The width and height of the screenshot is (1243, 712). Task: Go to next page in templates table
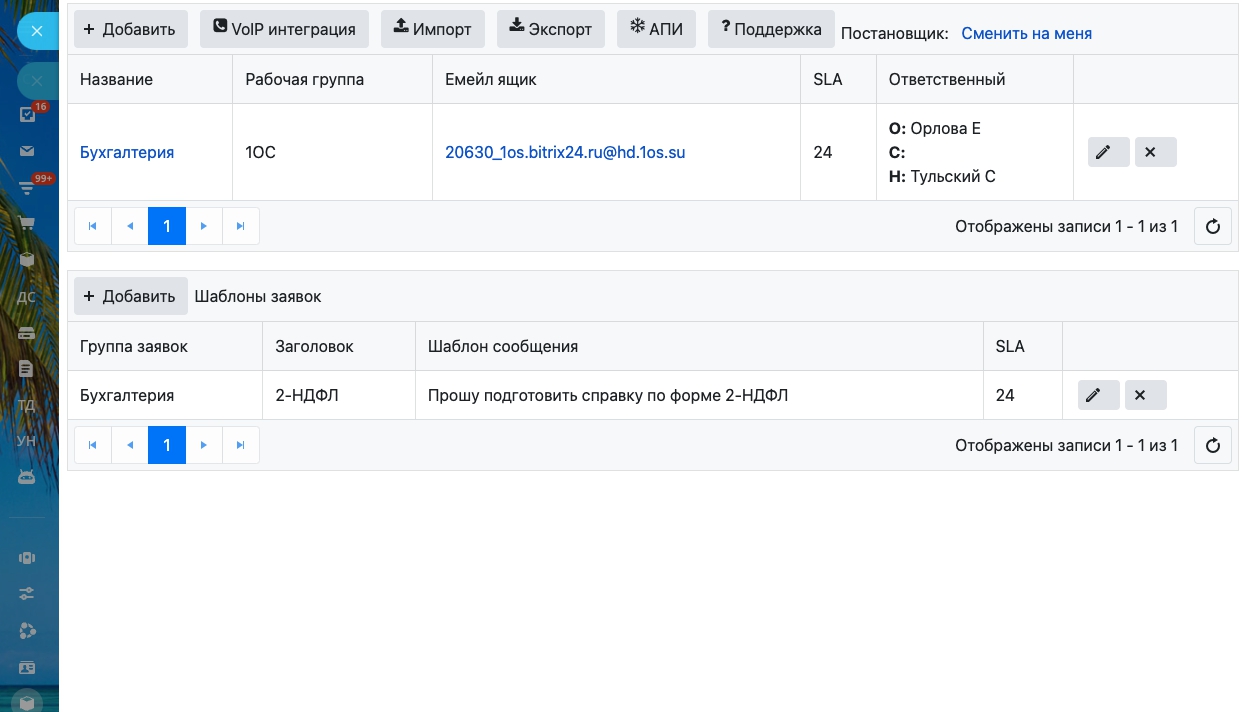pyautogui.click(x=204, y=445)
